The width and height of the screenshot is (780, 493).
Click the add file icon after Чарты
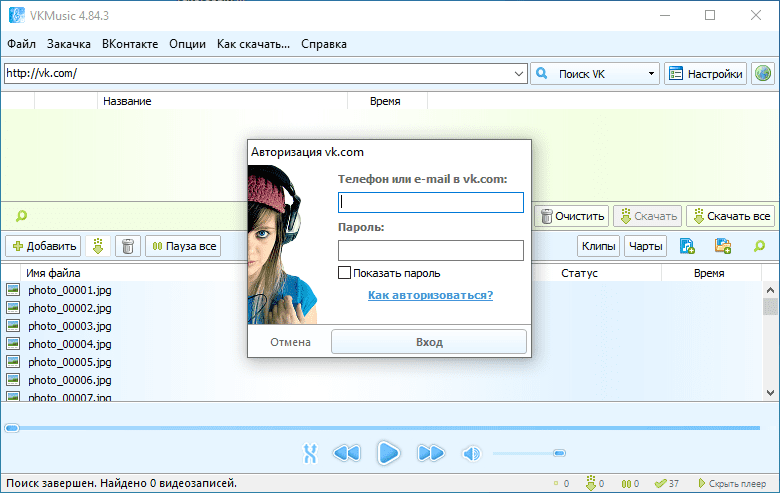pos(687,246)
